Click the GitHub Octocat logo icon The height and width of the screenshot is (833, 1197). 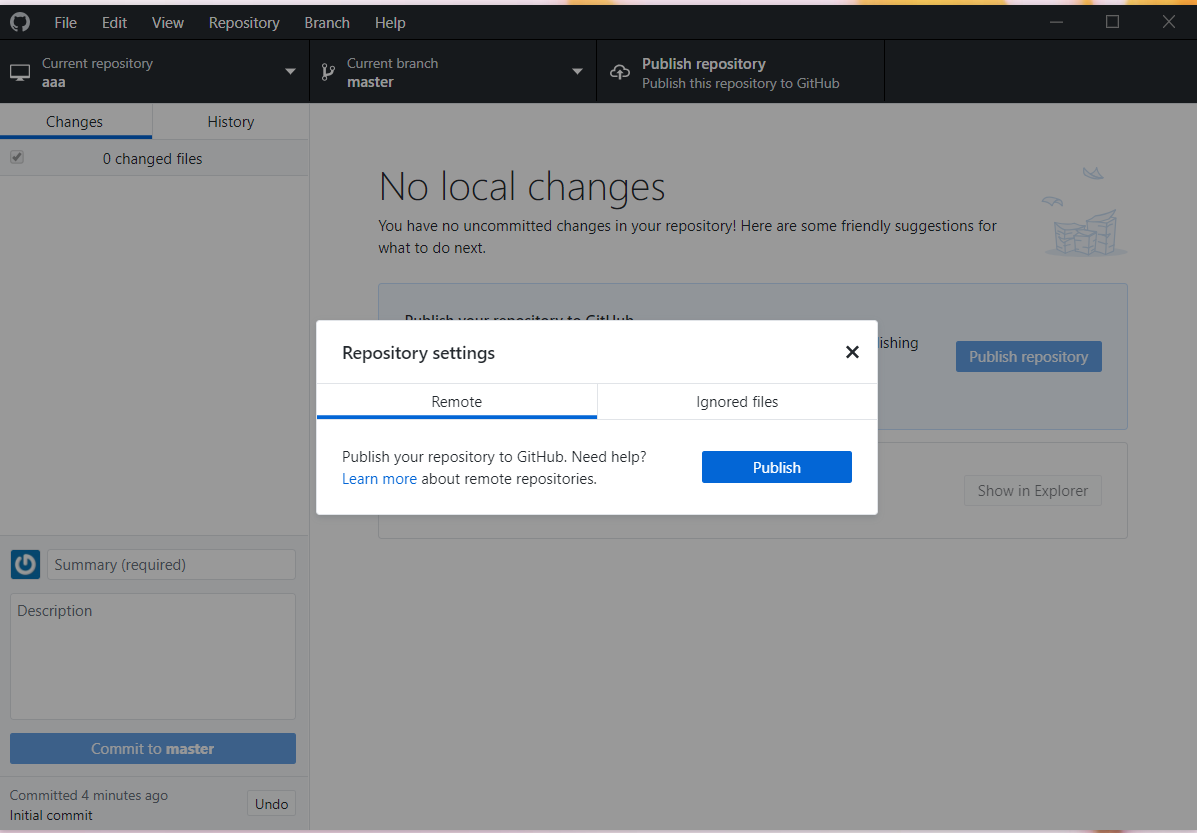click(20, 22)
